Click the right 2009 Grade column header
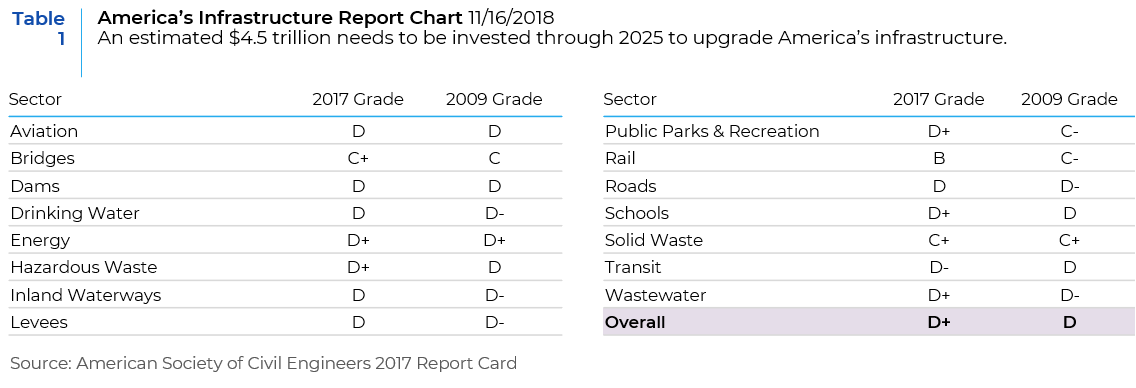The width and height of the screenshot is (1136, 388). pos(1069,99)
